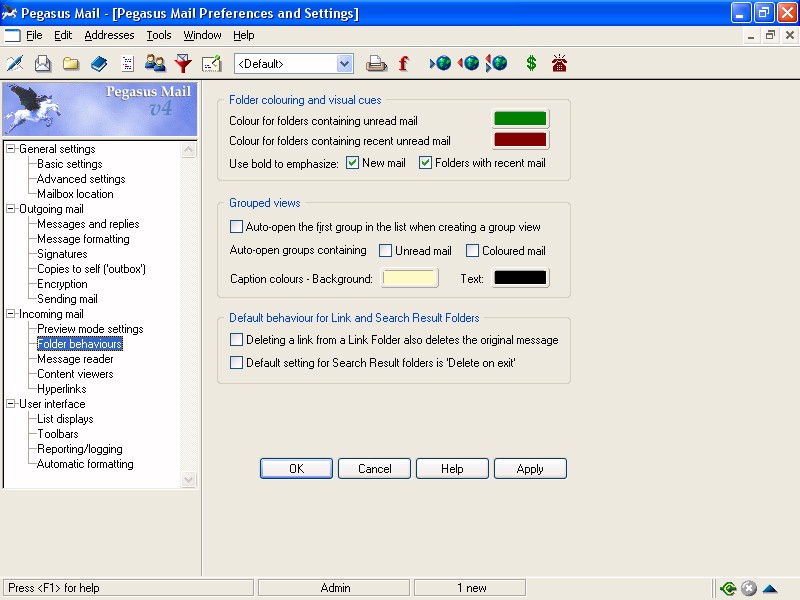Screen dimensions: 800x600
Task: Compose a new message with pen icon
Action: [15, 63]
